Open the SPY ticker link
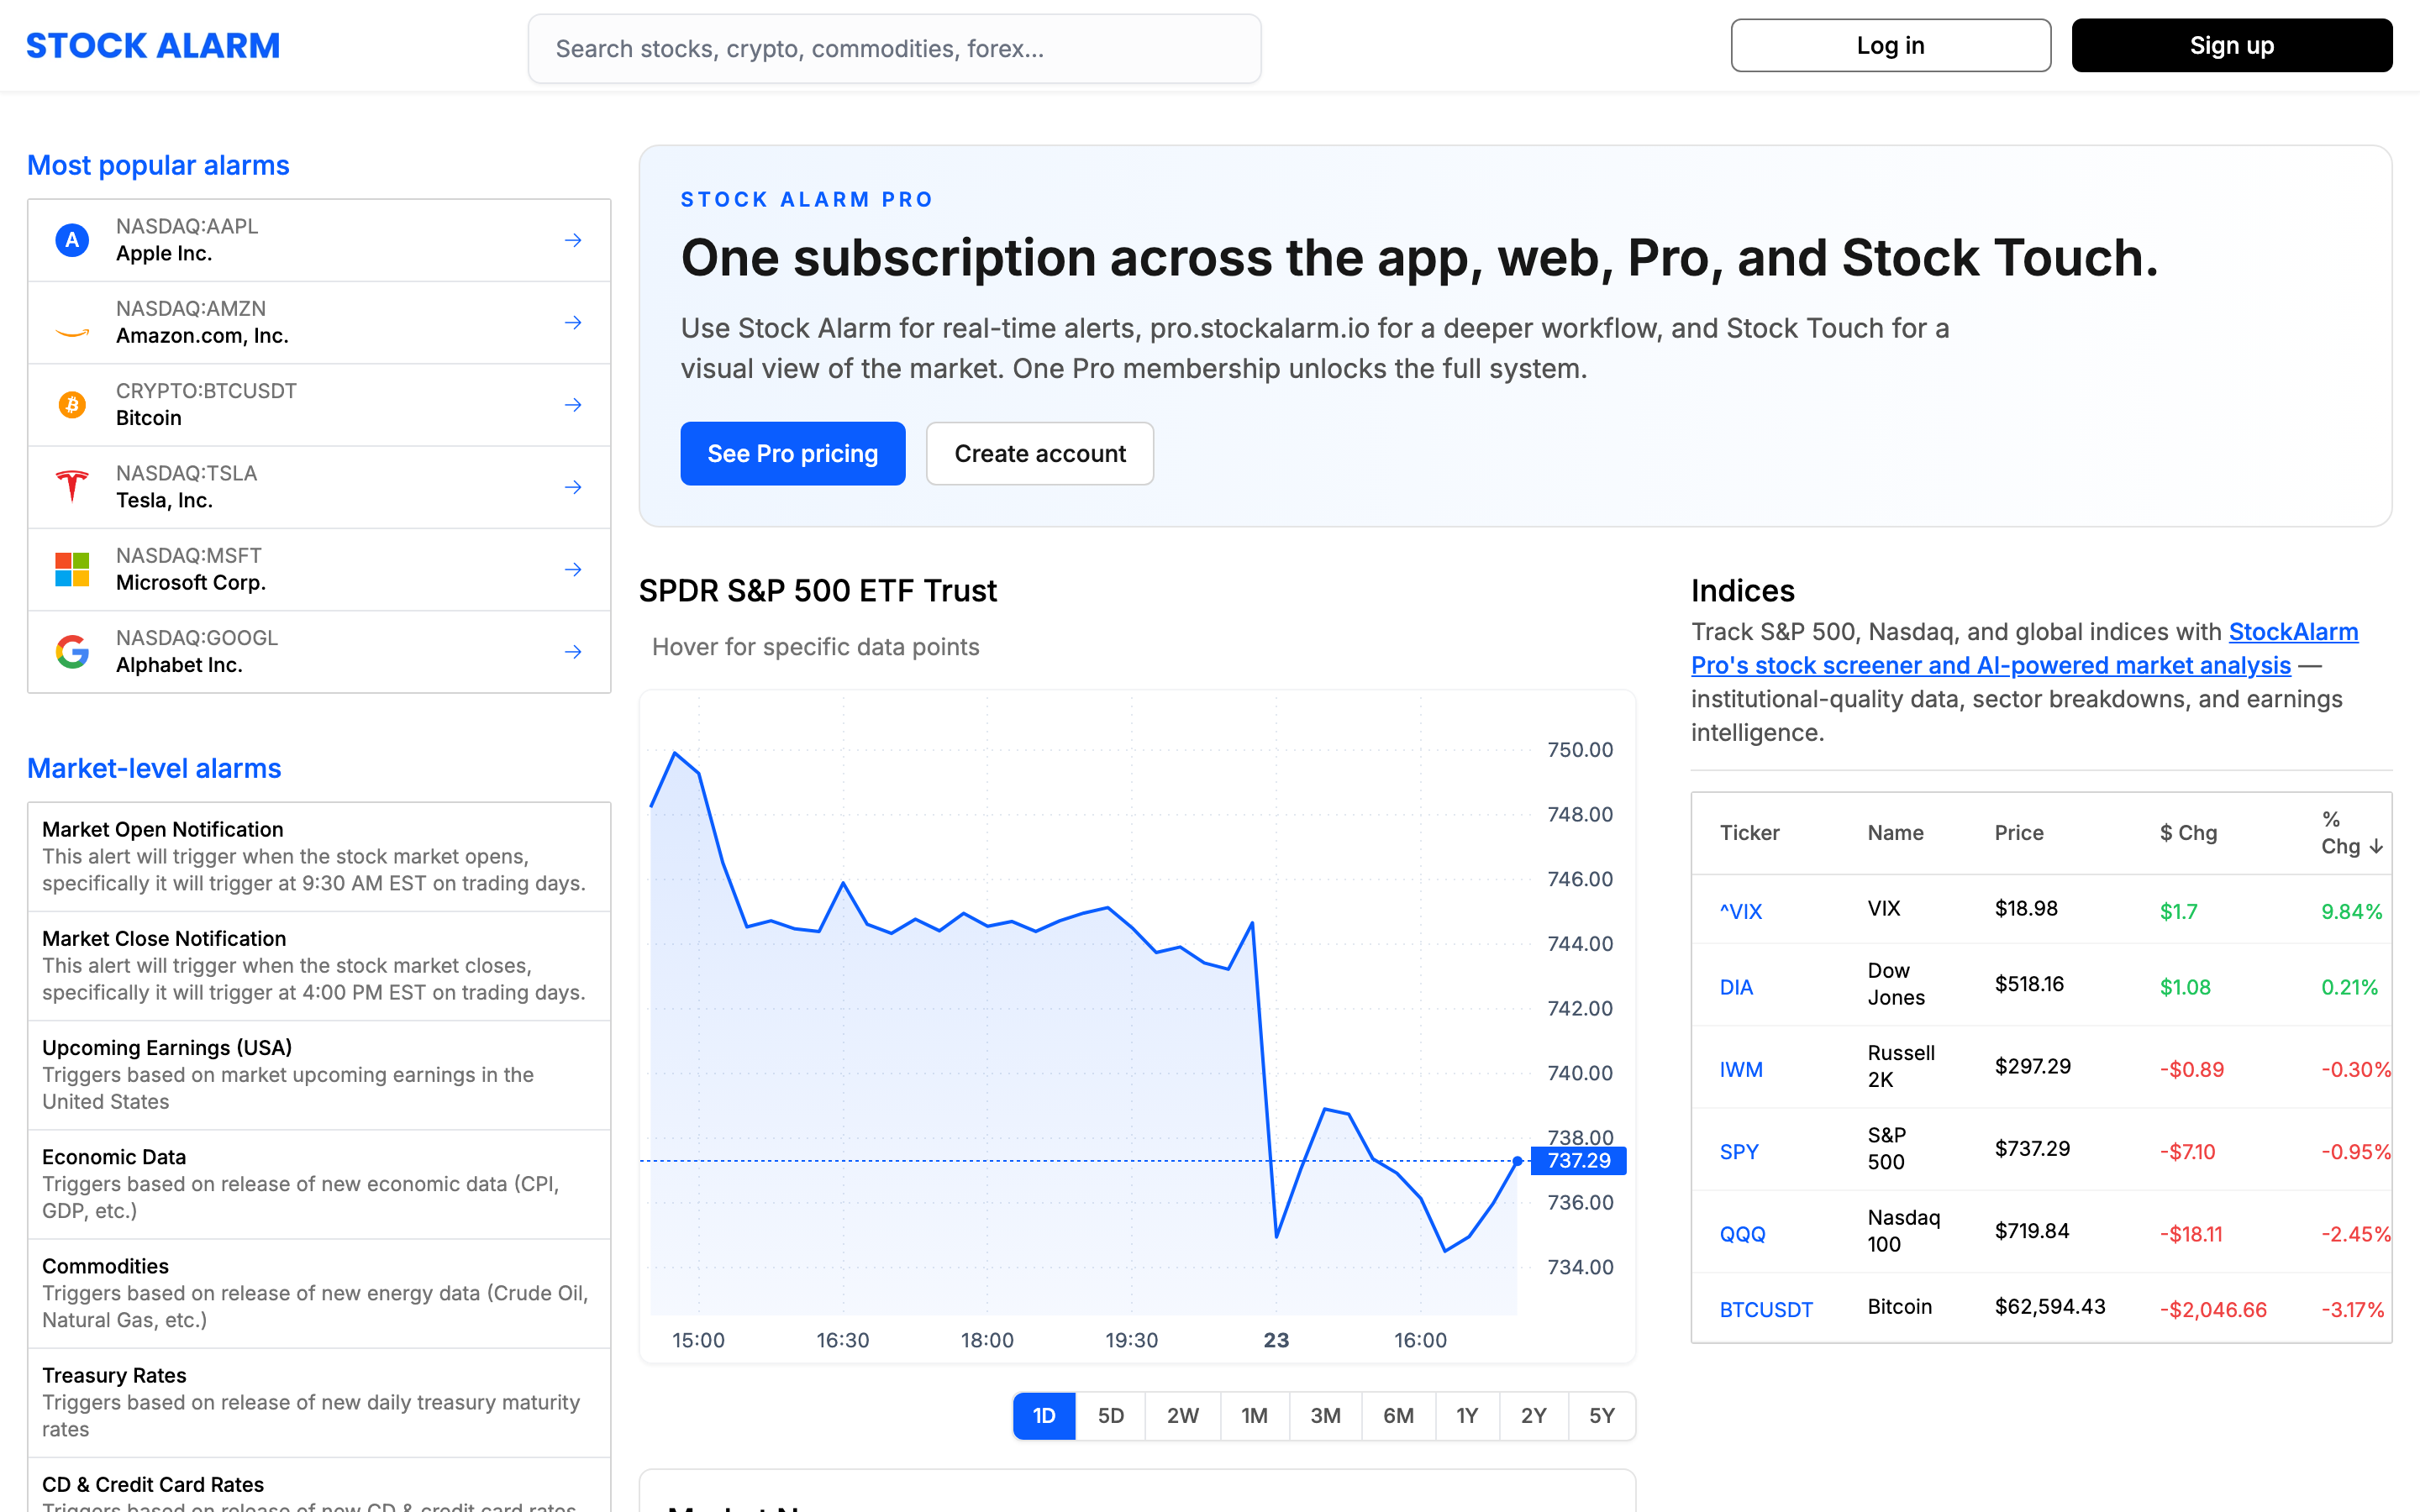2420x1512 pixels. click(1739, 1152)
